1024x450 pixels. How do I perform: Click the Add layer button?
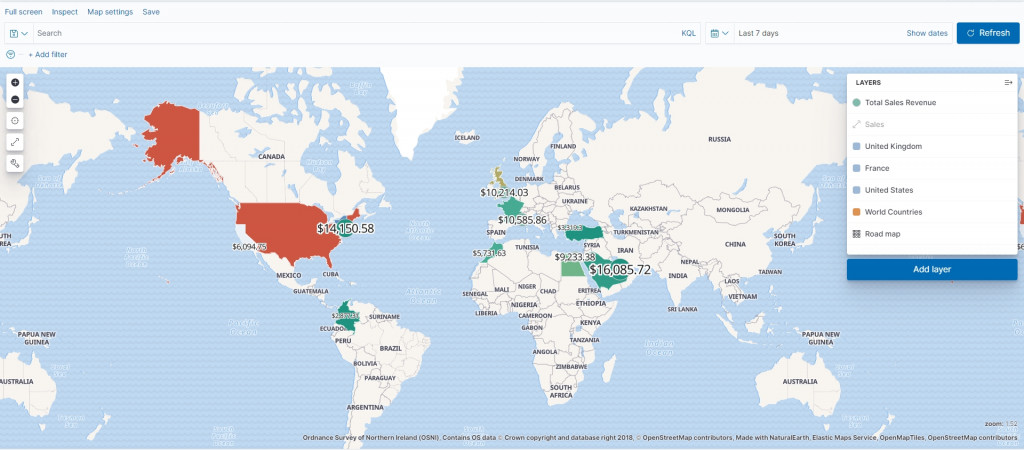932,269
